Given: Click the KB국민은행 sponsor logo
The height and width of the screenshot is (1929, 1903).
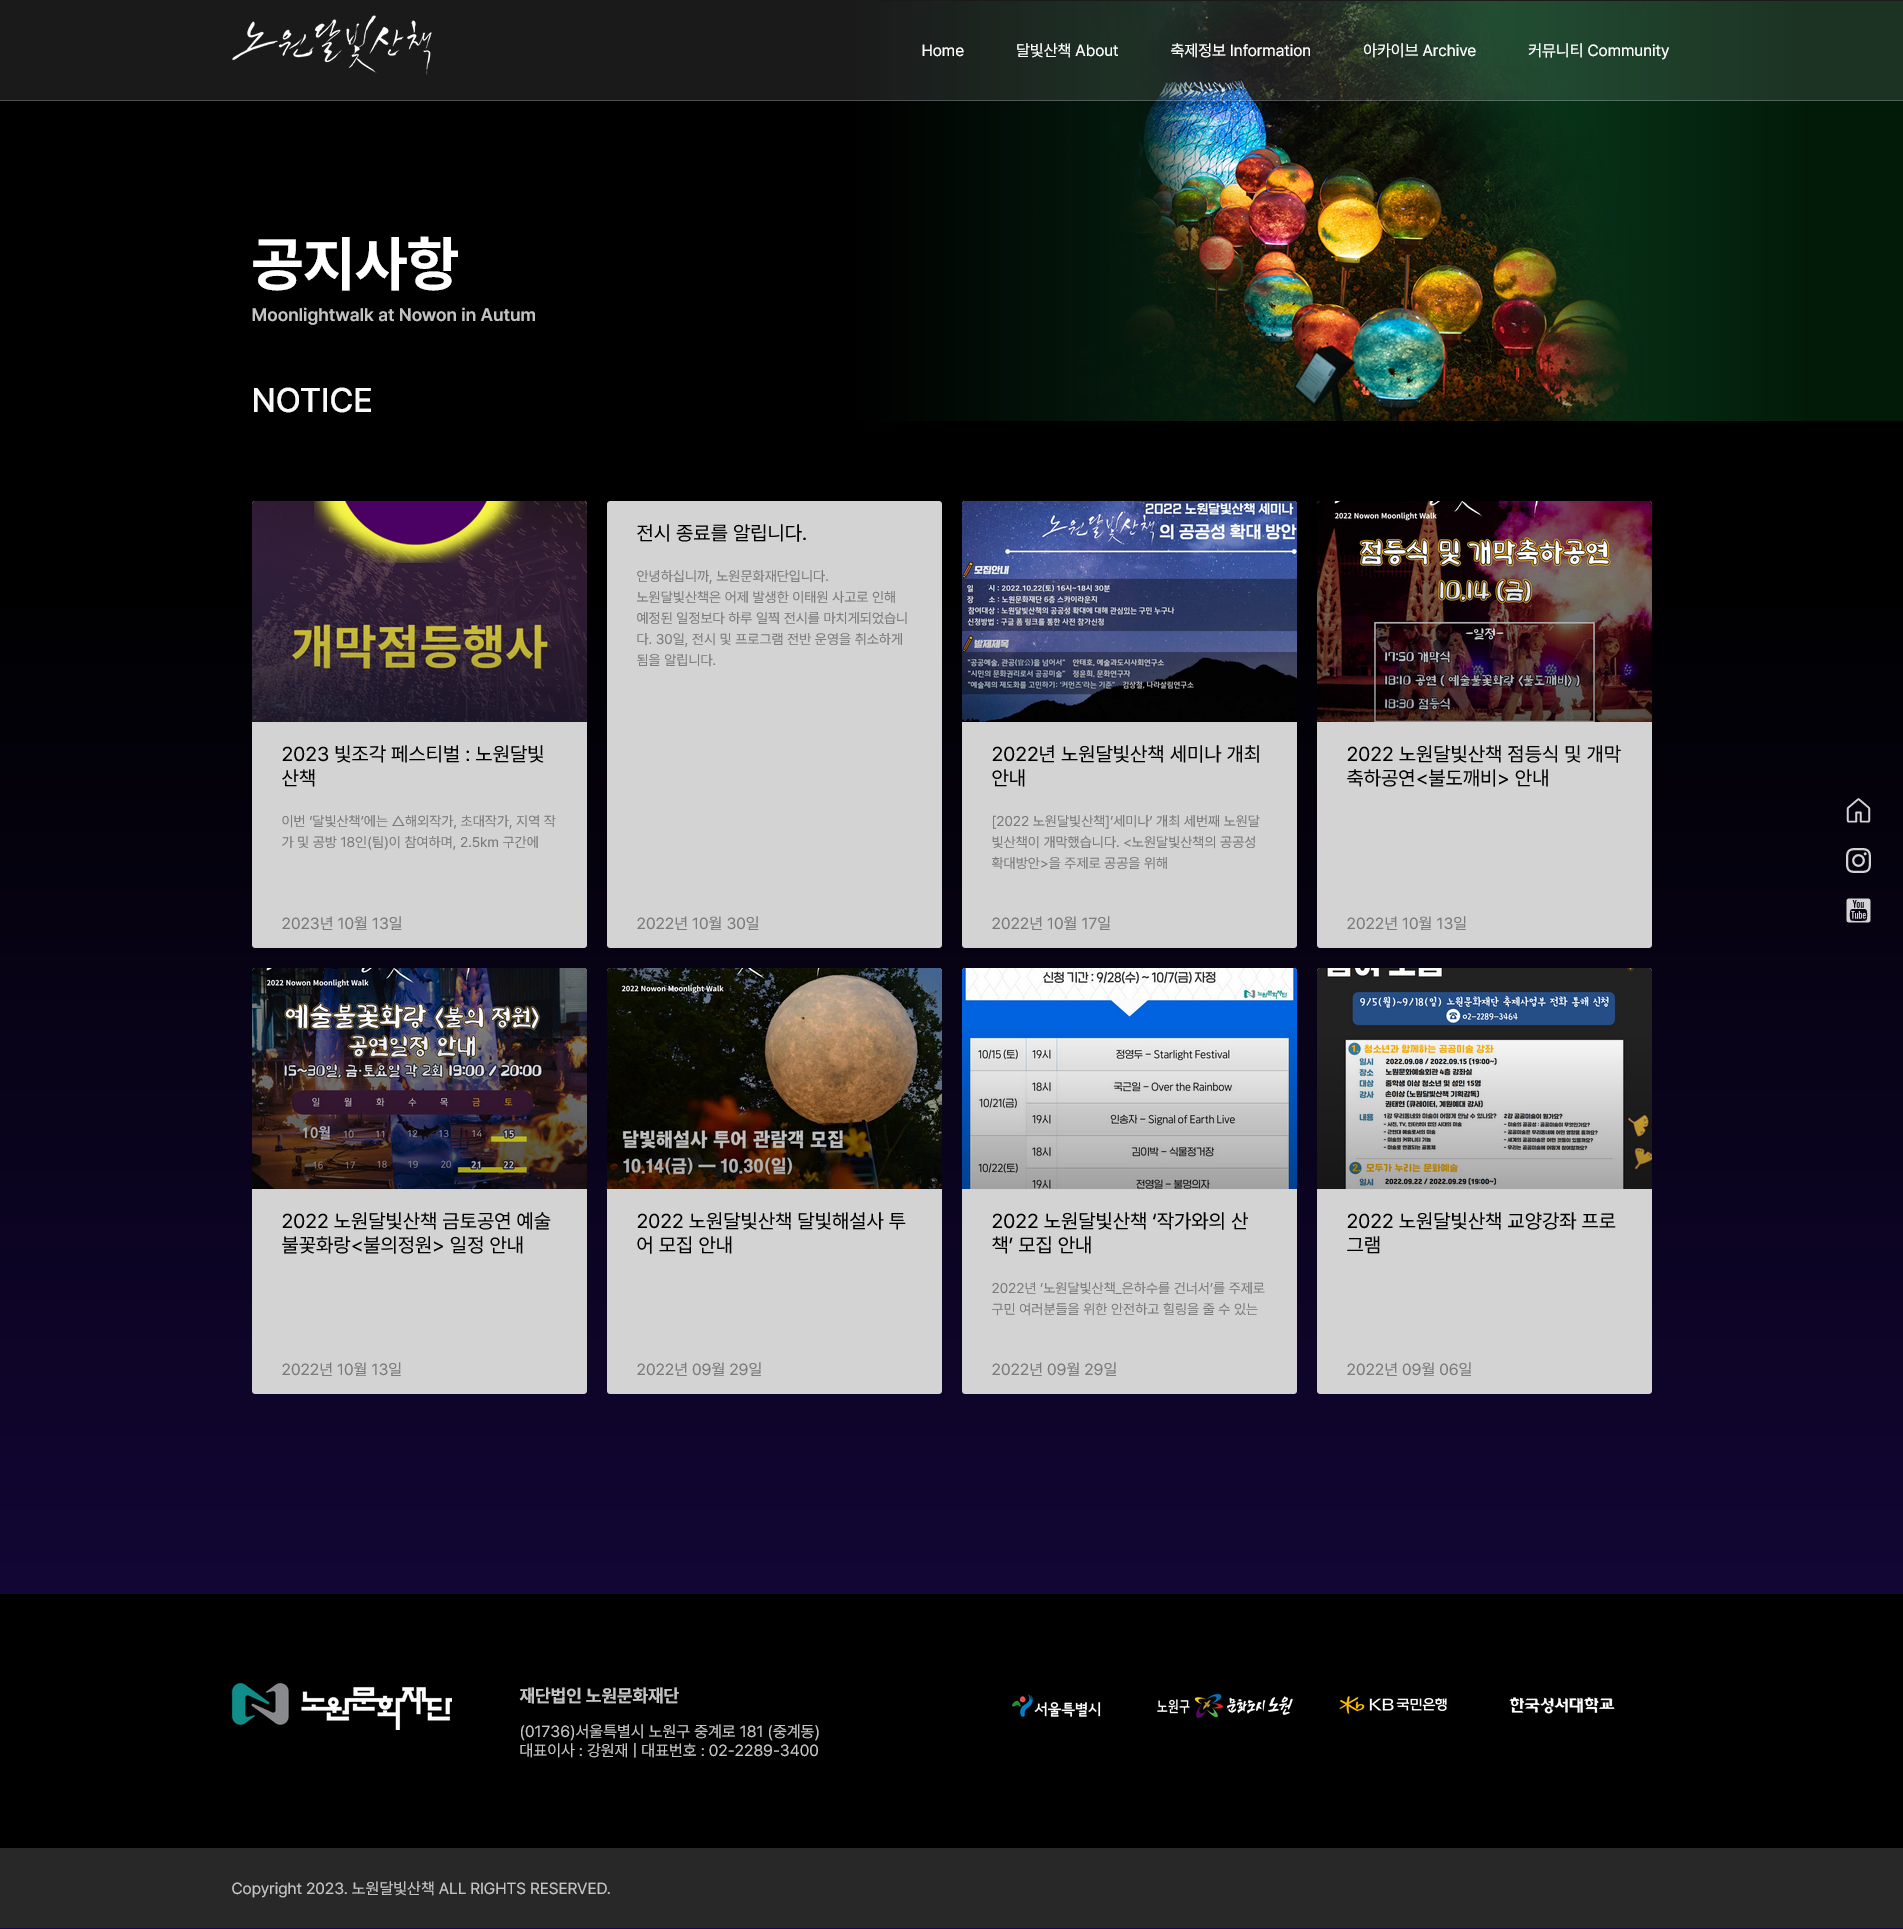Looking at the screenshot, I should (x=1393, y=1704).
